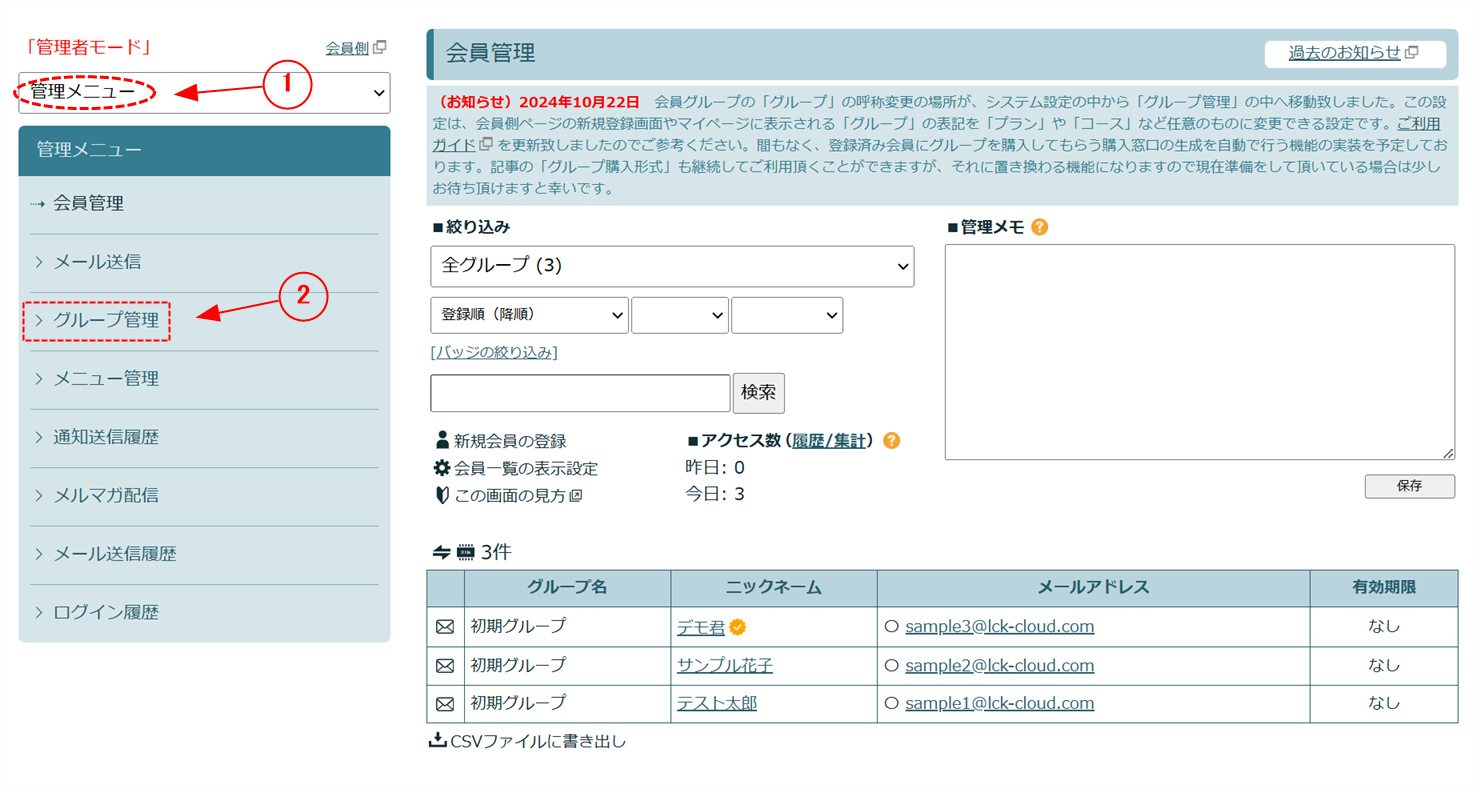
Task: Click the 過去のお知らせ button
Action: [1354, 54]
